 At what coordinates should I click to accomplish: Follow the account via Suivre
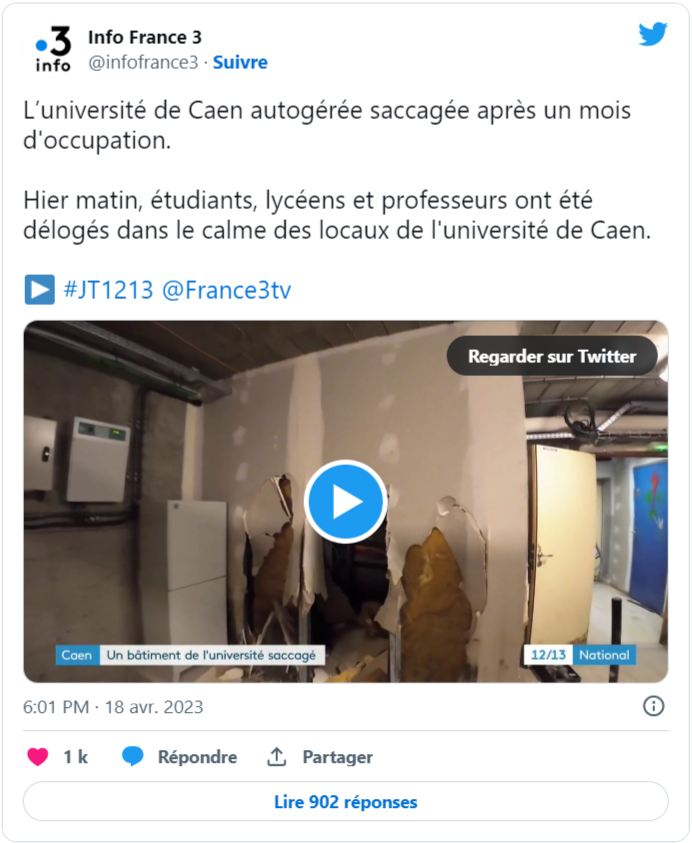tap(240, 62)
